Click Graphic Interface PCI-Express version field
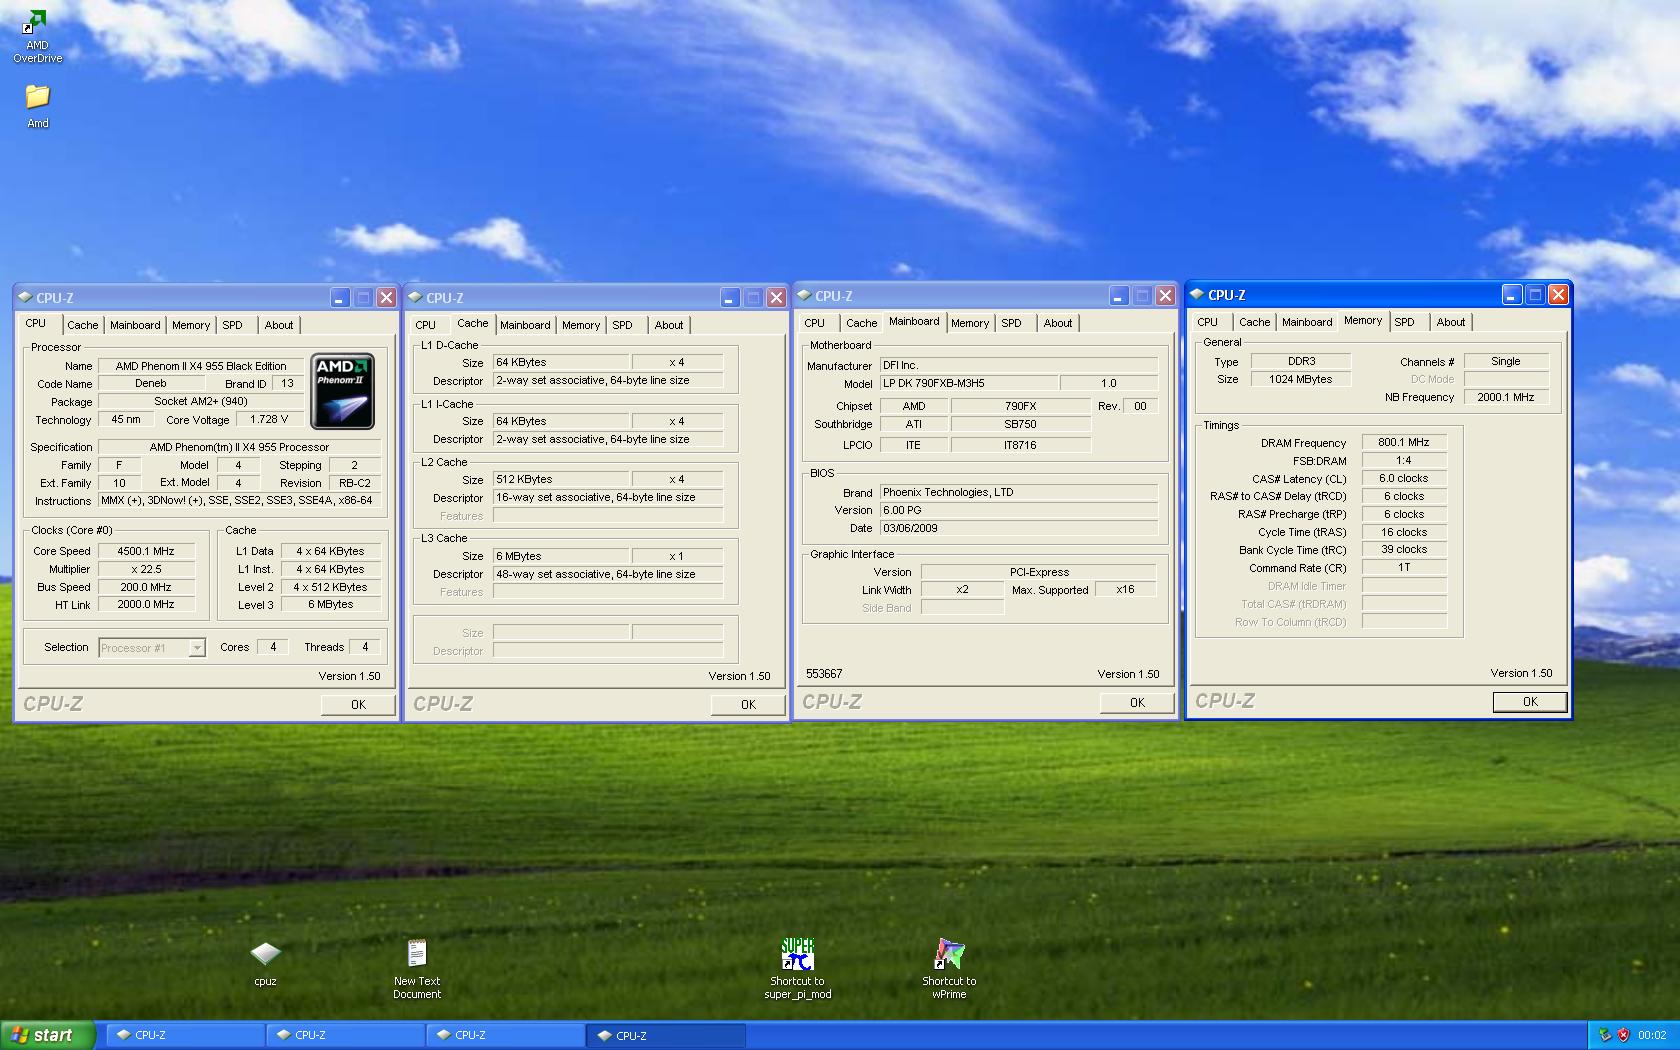 click(1039, 572)
